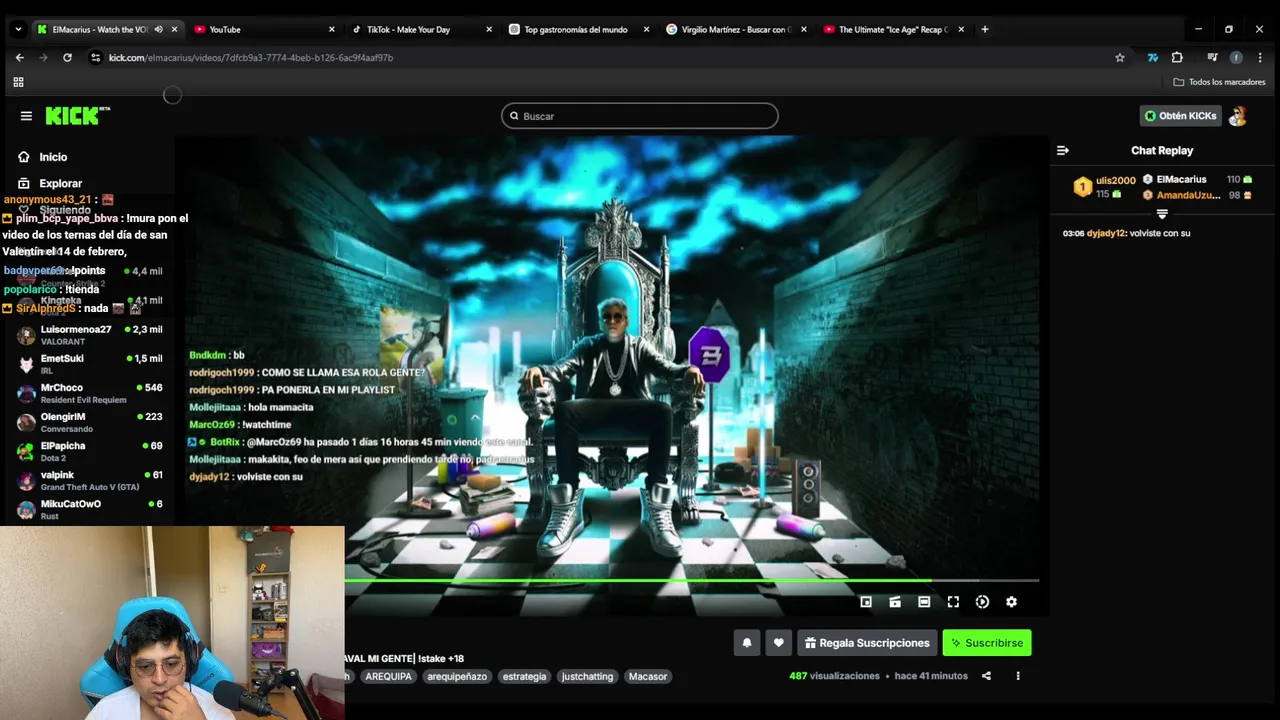This screenshot has width=1280, height=720.
Task: Open the Kick hamburger menu
Action: [26, 116]
